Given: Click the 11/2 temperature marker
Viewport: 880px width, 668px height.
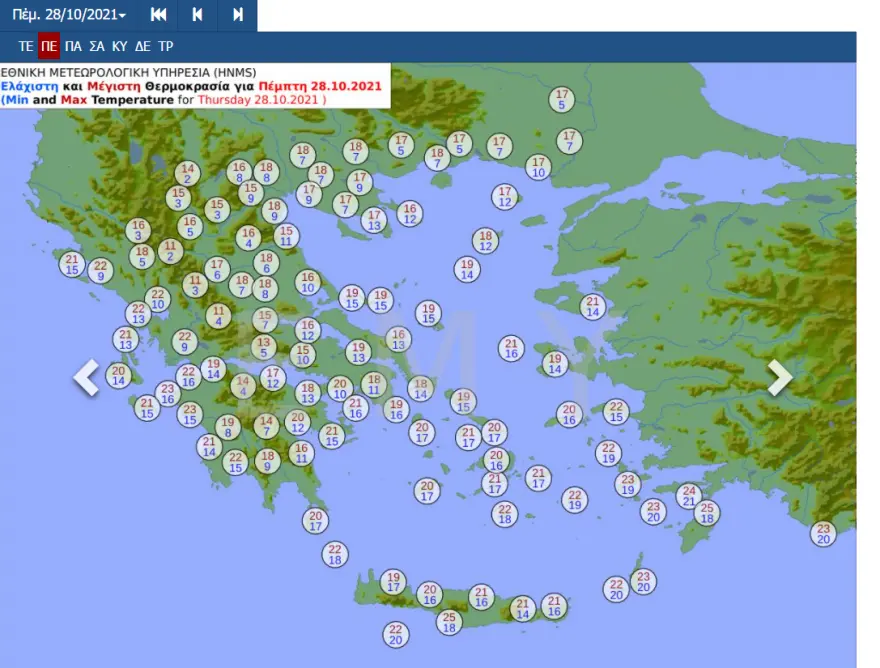Looking at the screenshot, I should (171, 251).
